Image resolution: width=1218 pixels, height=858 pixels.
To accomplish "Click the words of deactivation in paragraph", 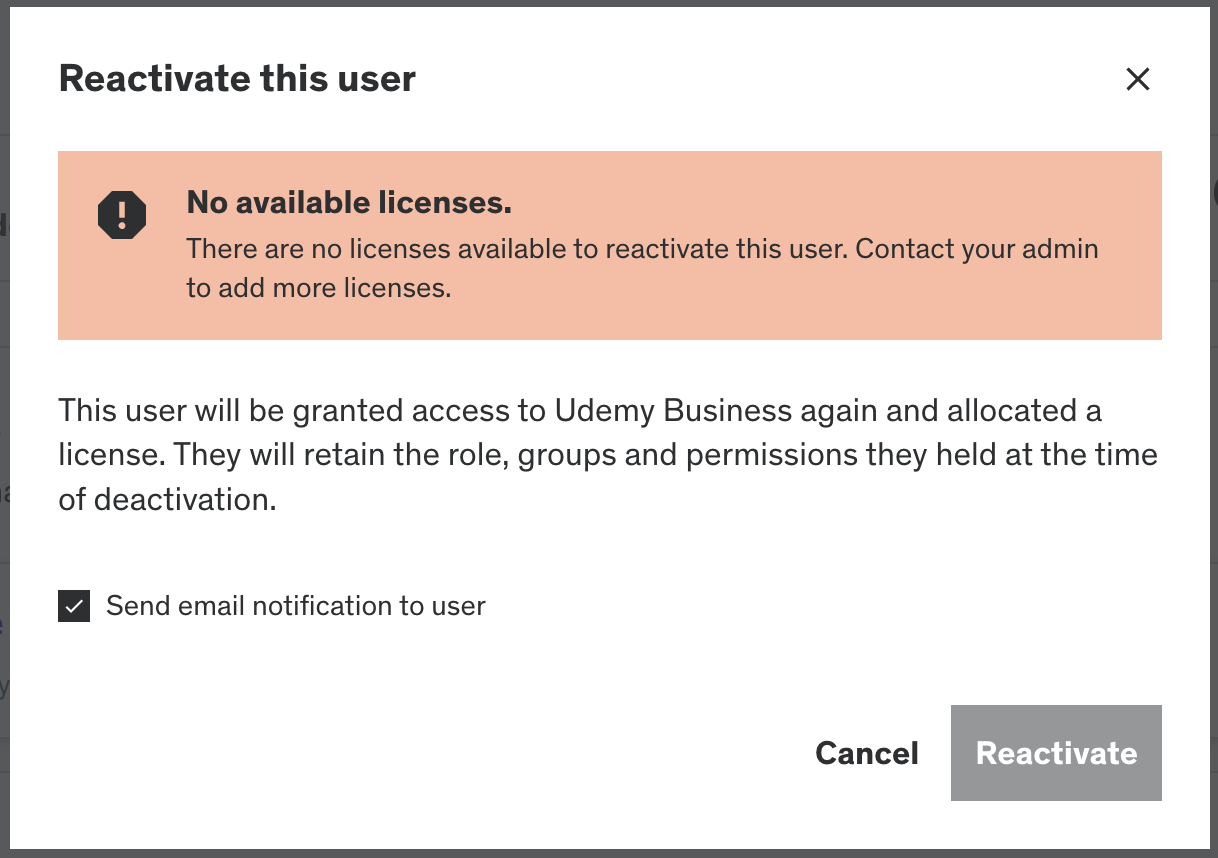I will pos(167,499).
